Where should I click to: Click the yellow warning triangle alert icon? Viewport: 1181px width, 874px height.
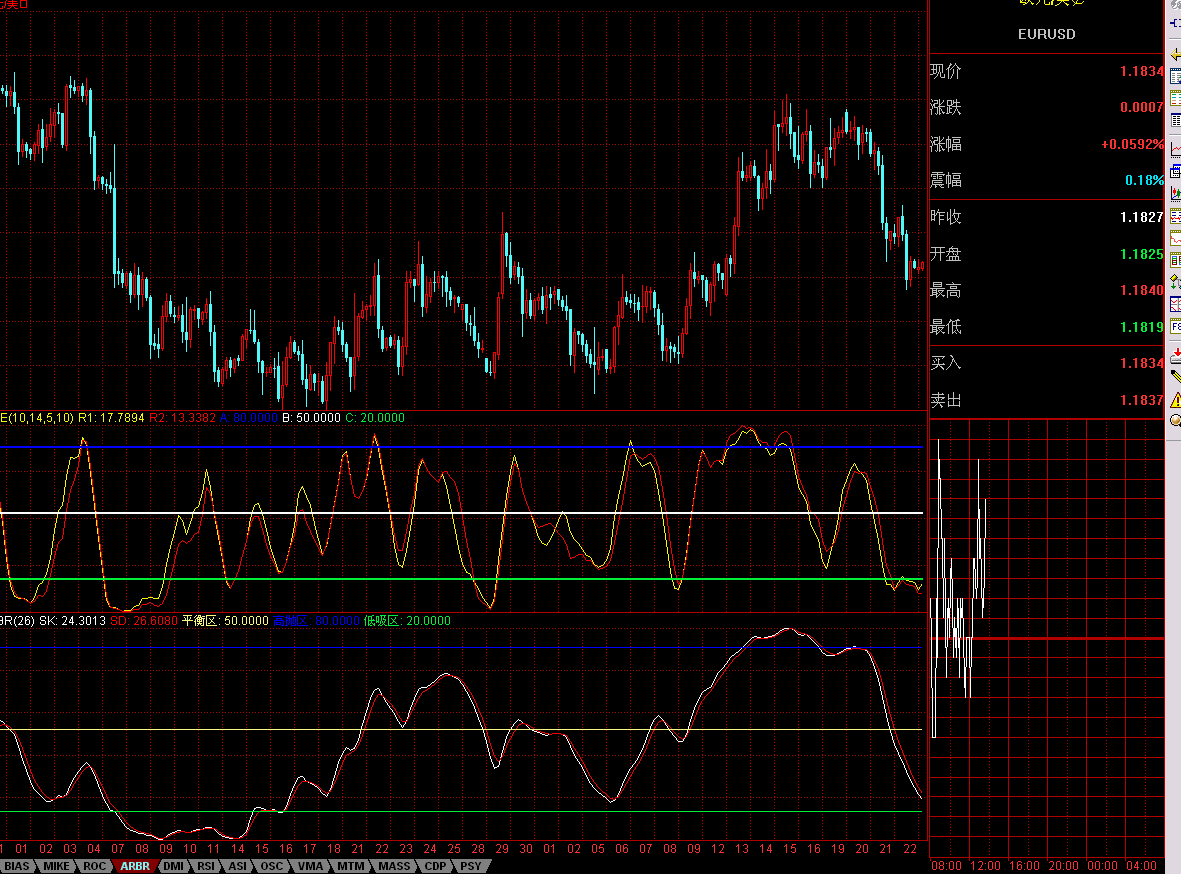point(1176,399)
